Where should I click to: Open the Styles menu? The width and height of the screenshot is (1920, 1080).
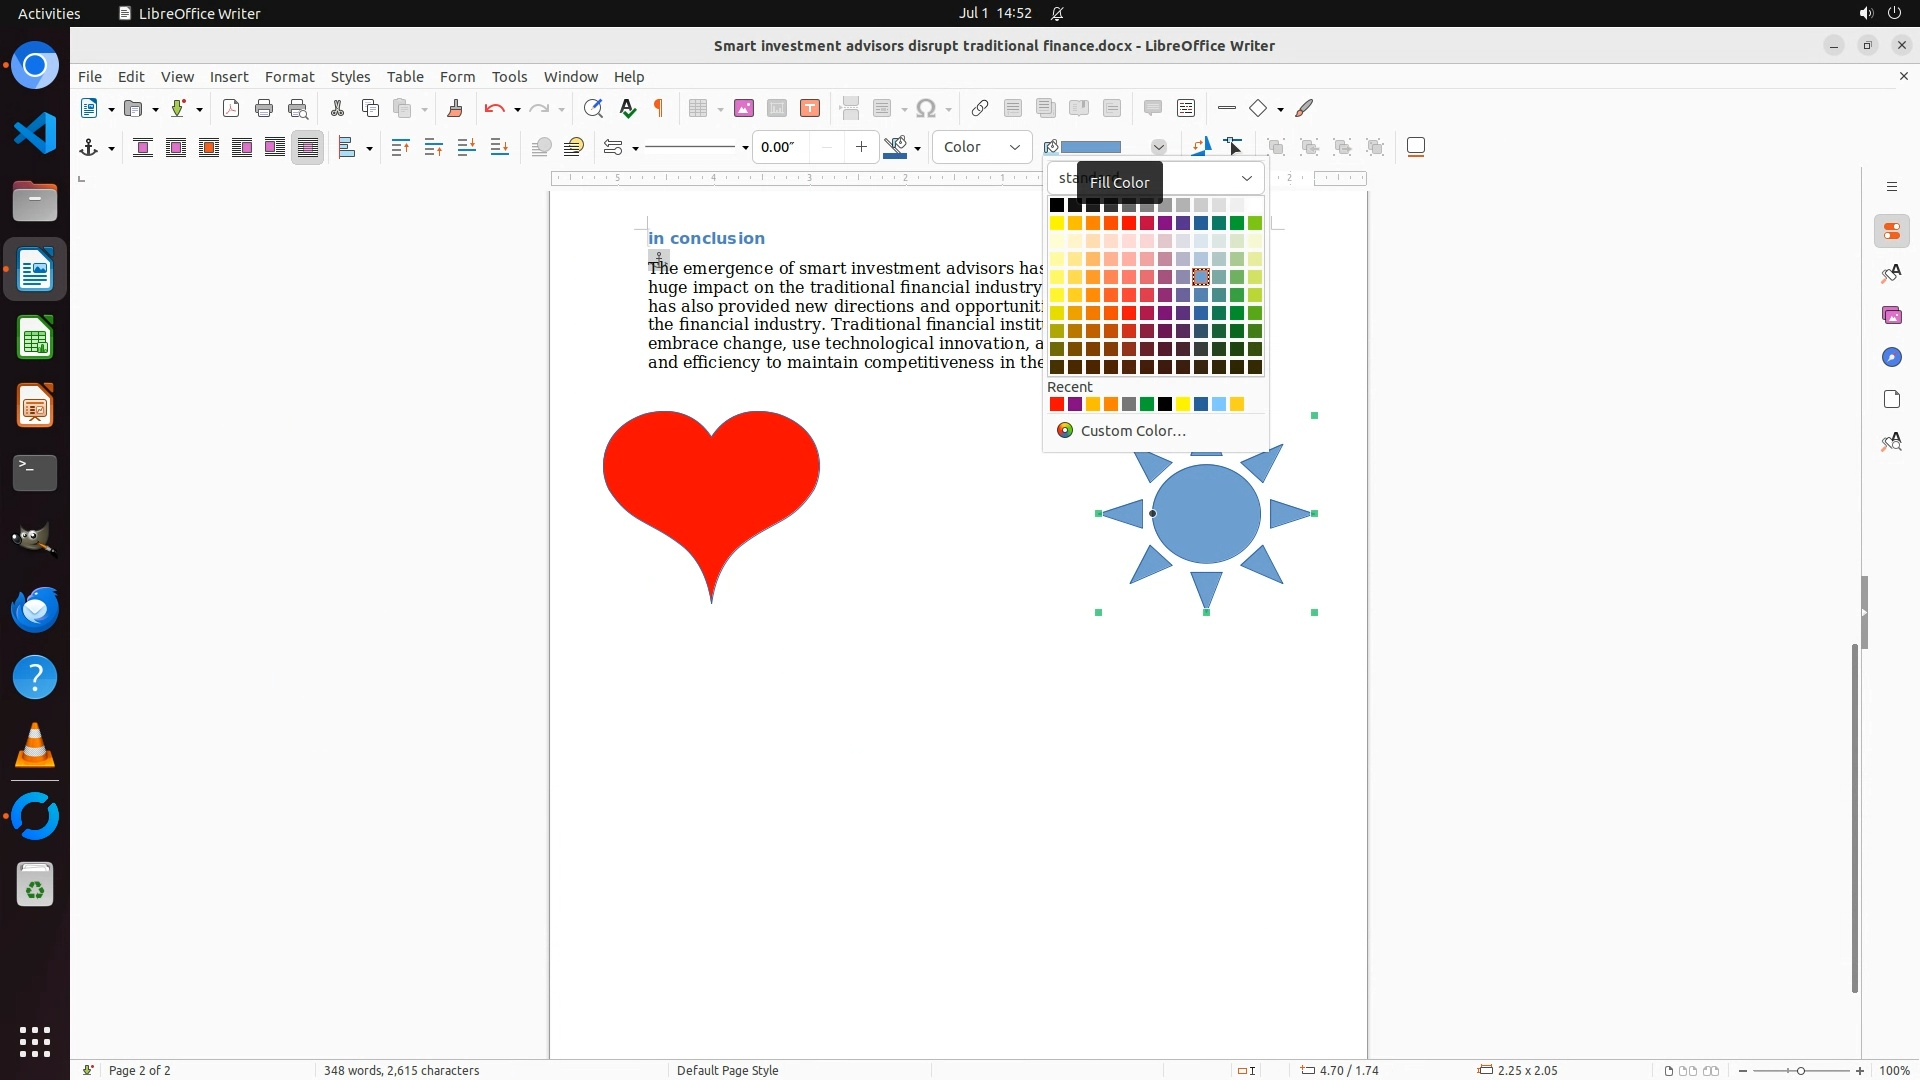click(350, 77)
